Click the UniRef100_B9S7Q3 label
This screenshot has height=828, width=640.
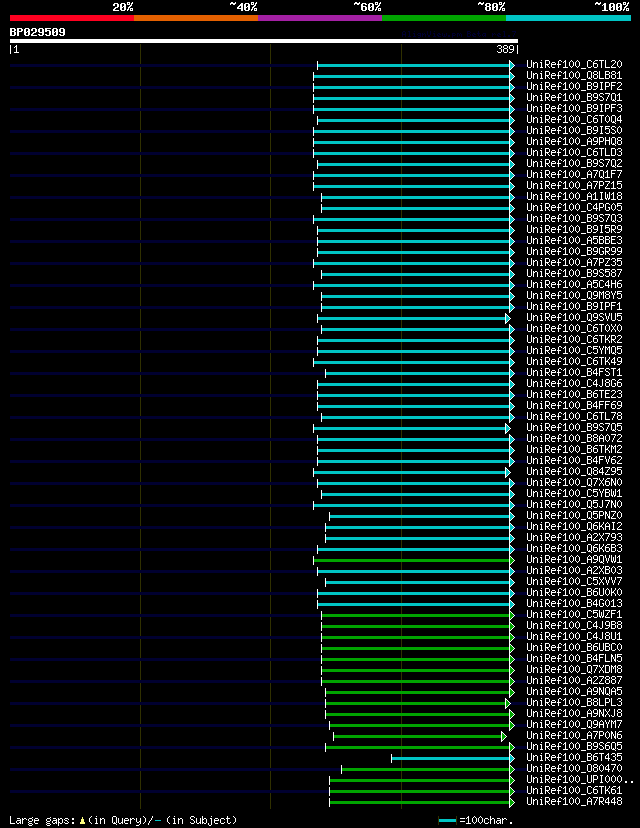click(574, 218)
